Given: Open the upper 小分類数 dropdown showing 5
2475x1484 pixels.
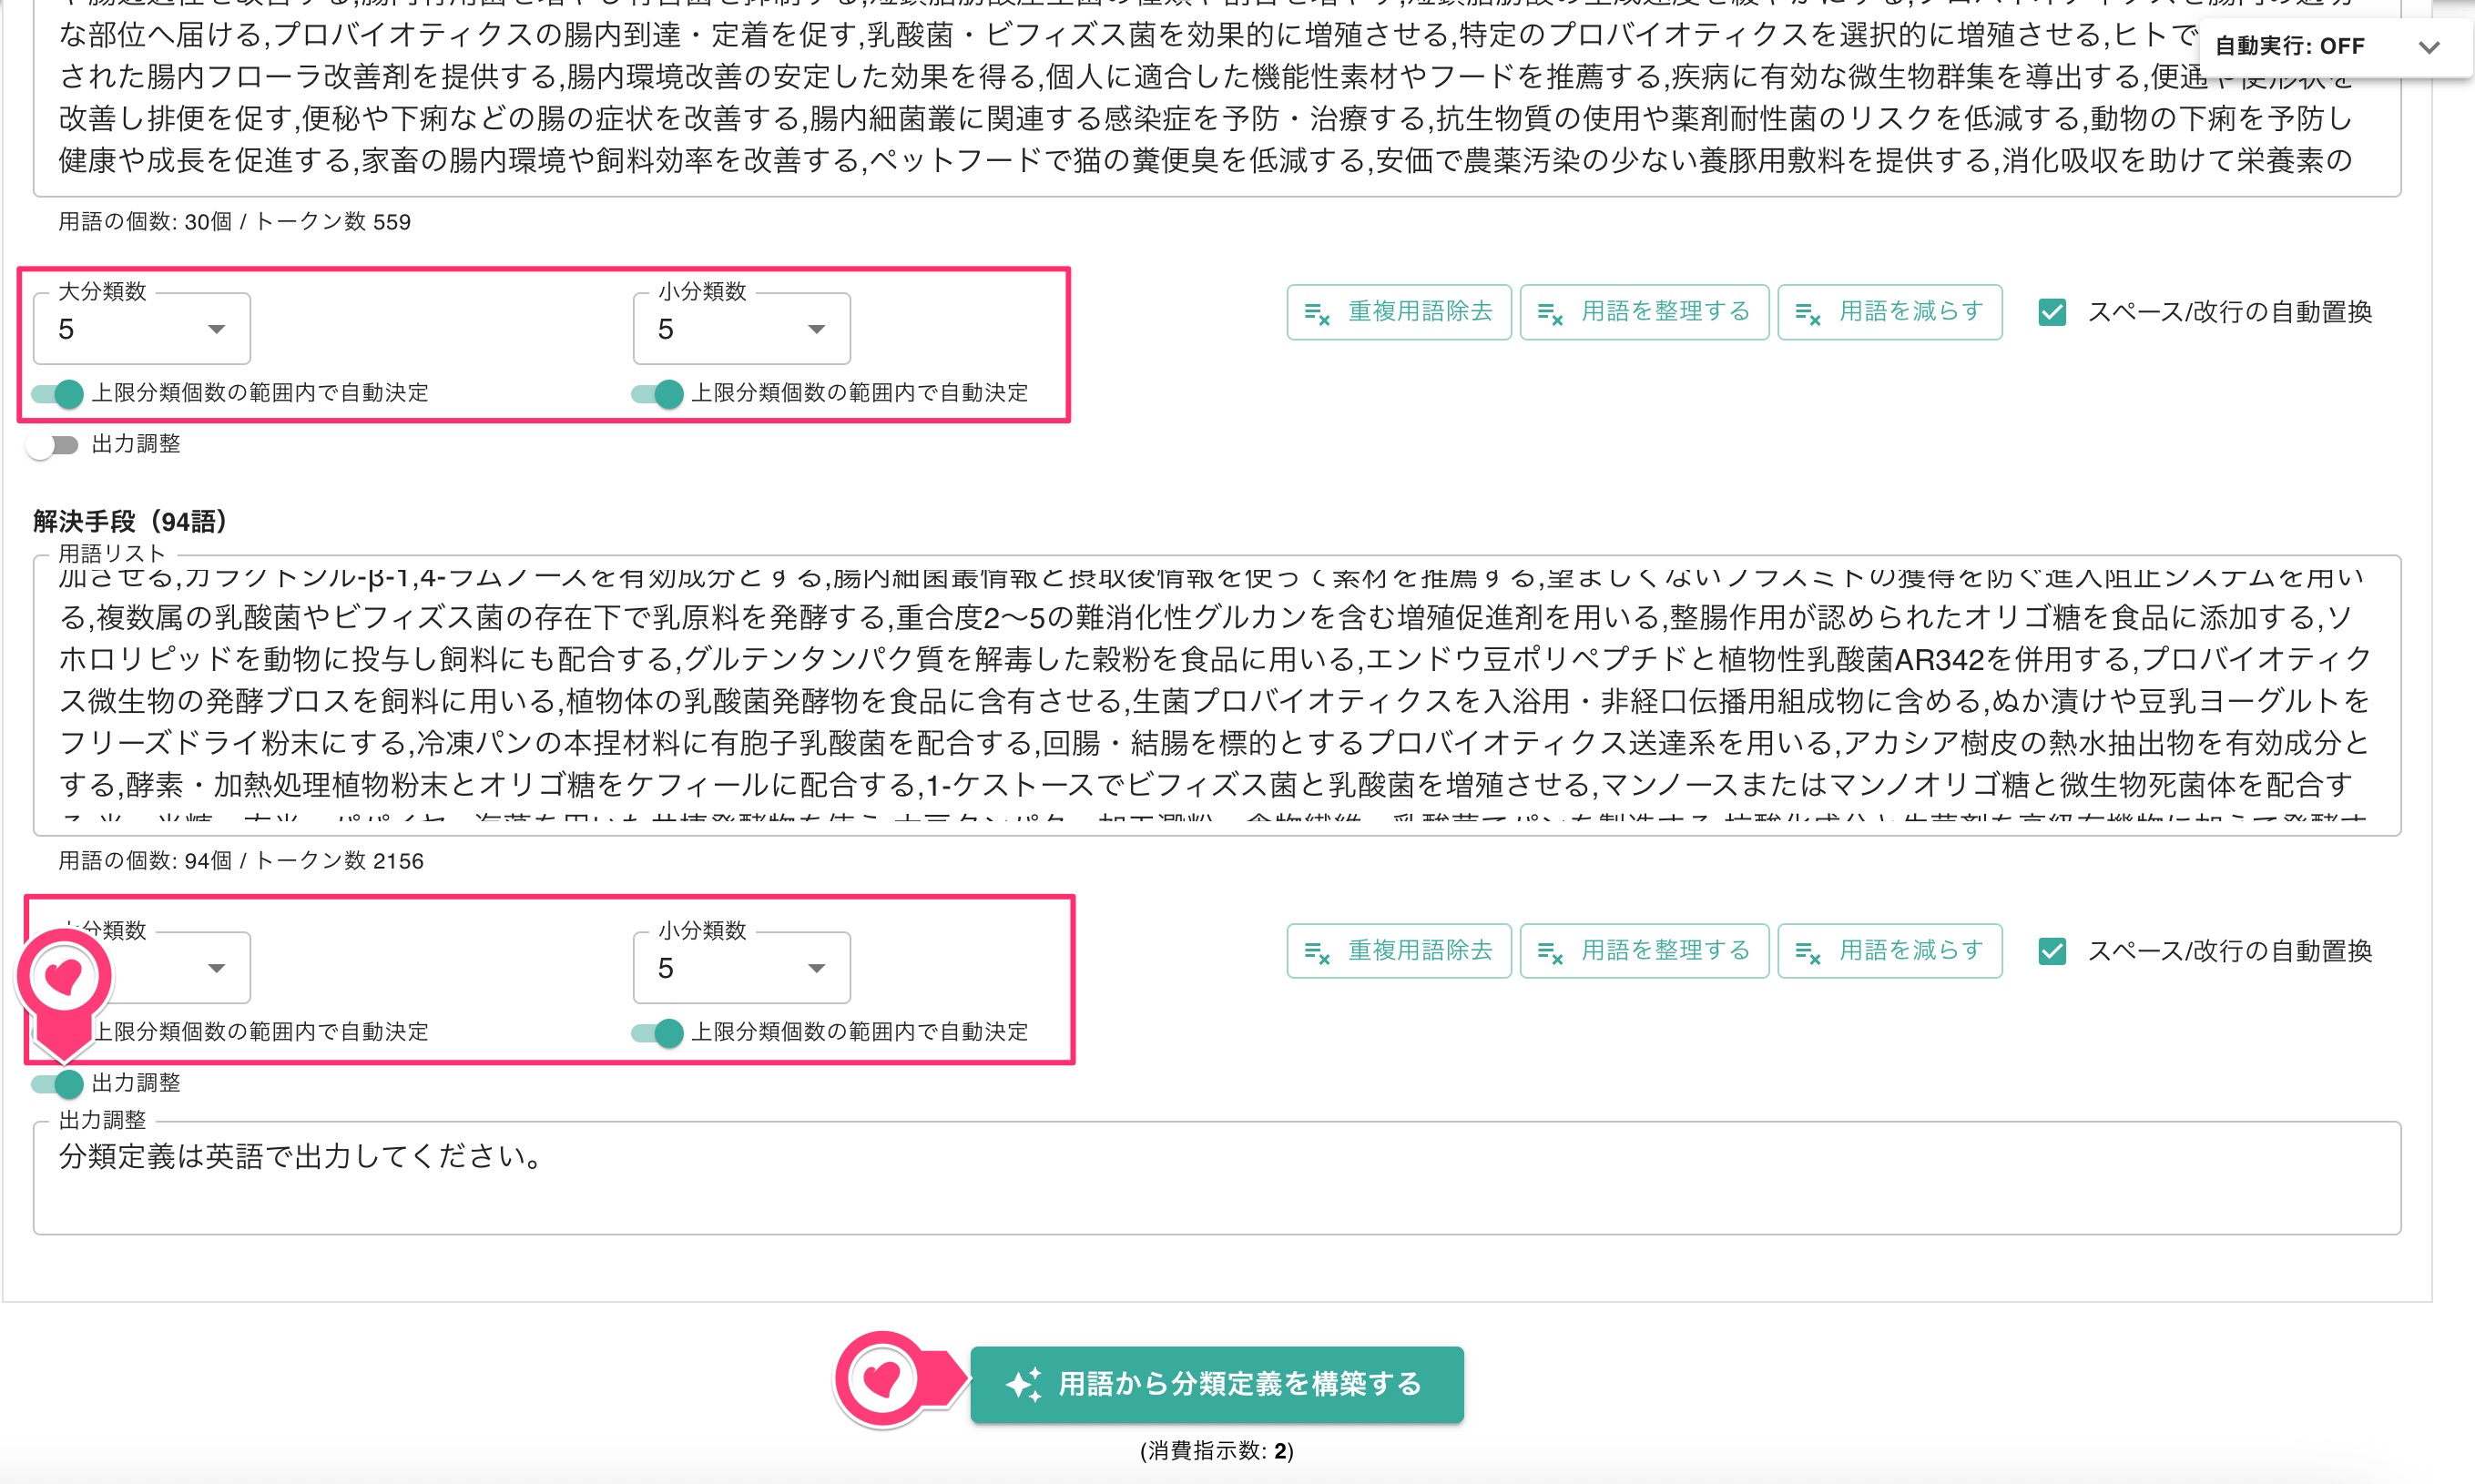Looking at the screenshot, I should tap(741, 328).
